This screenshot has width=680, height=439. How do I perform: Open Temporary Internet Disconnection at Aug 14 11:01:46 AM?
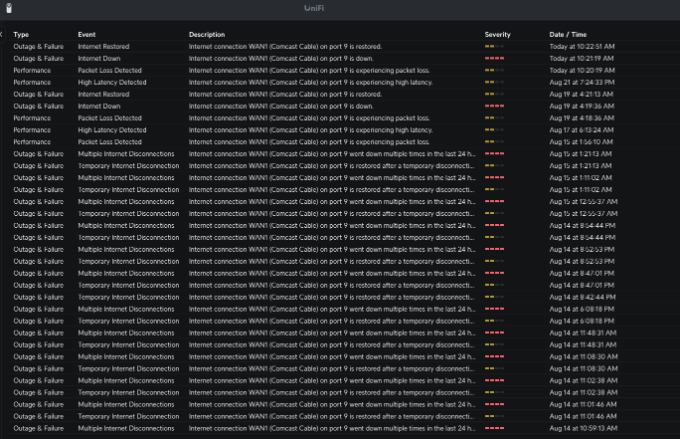coord(128,416)
